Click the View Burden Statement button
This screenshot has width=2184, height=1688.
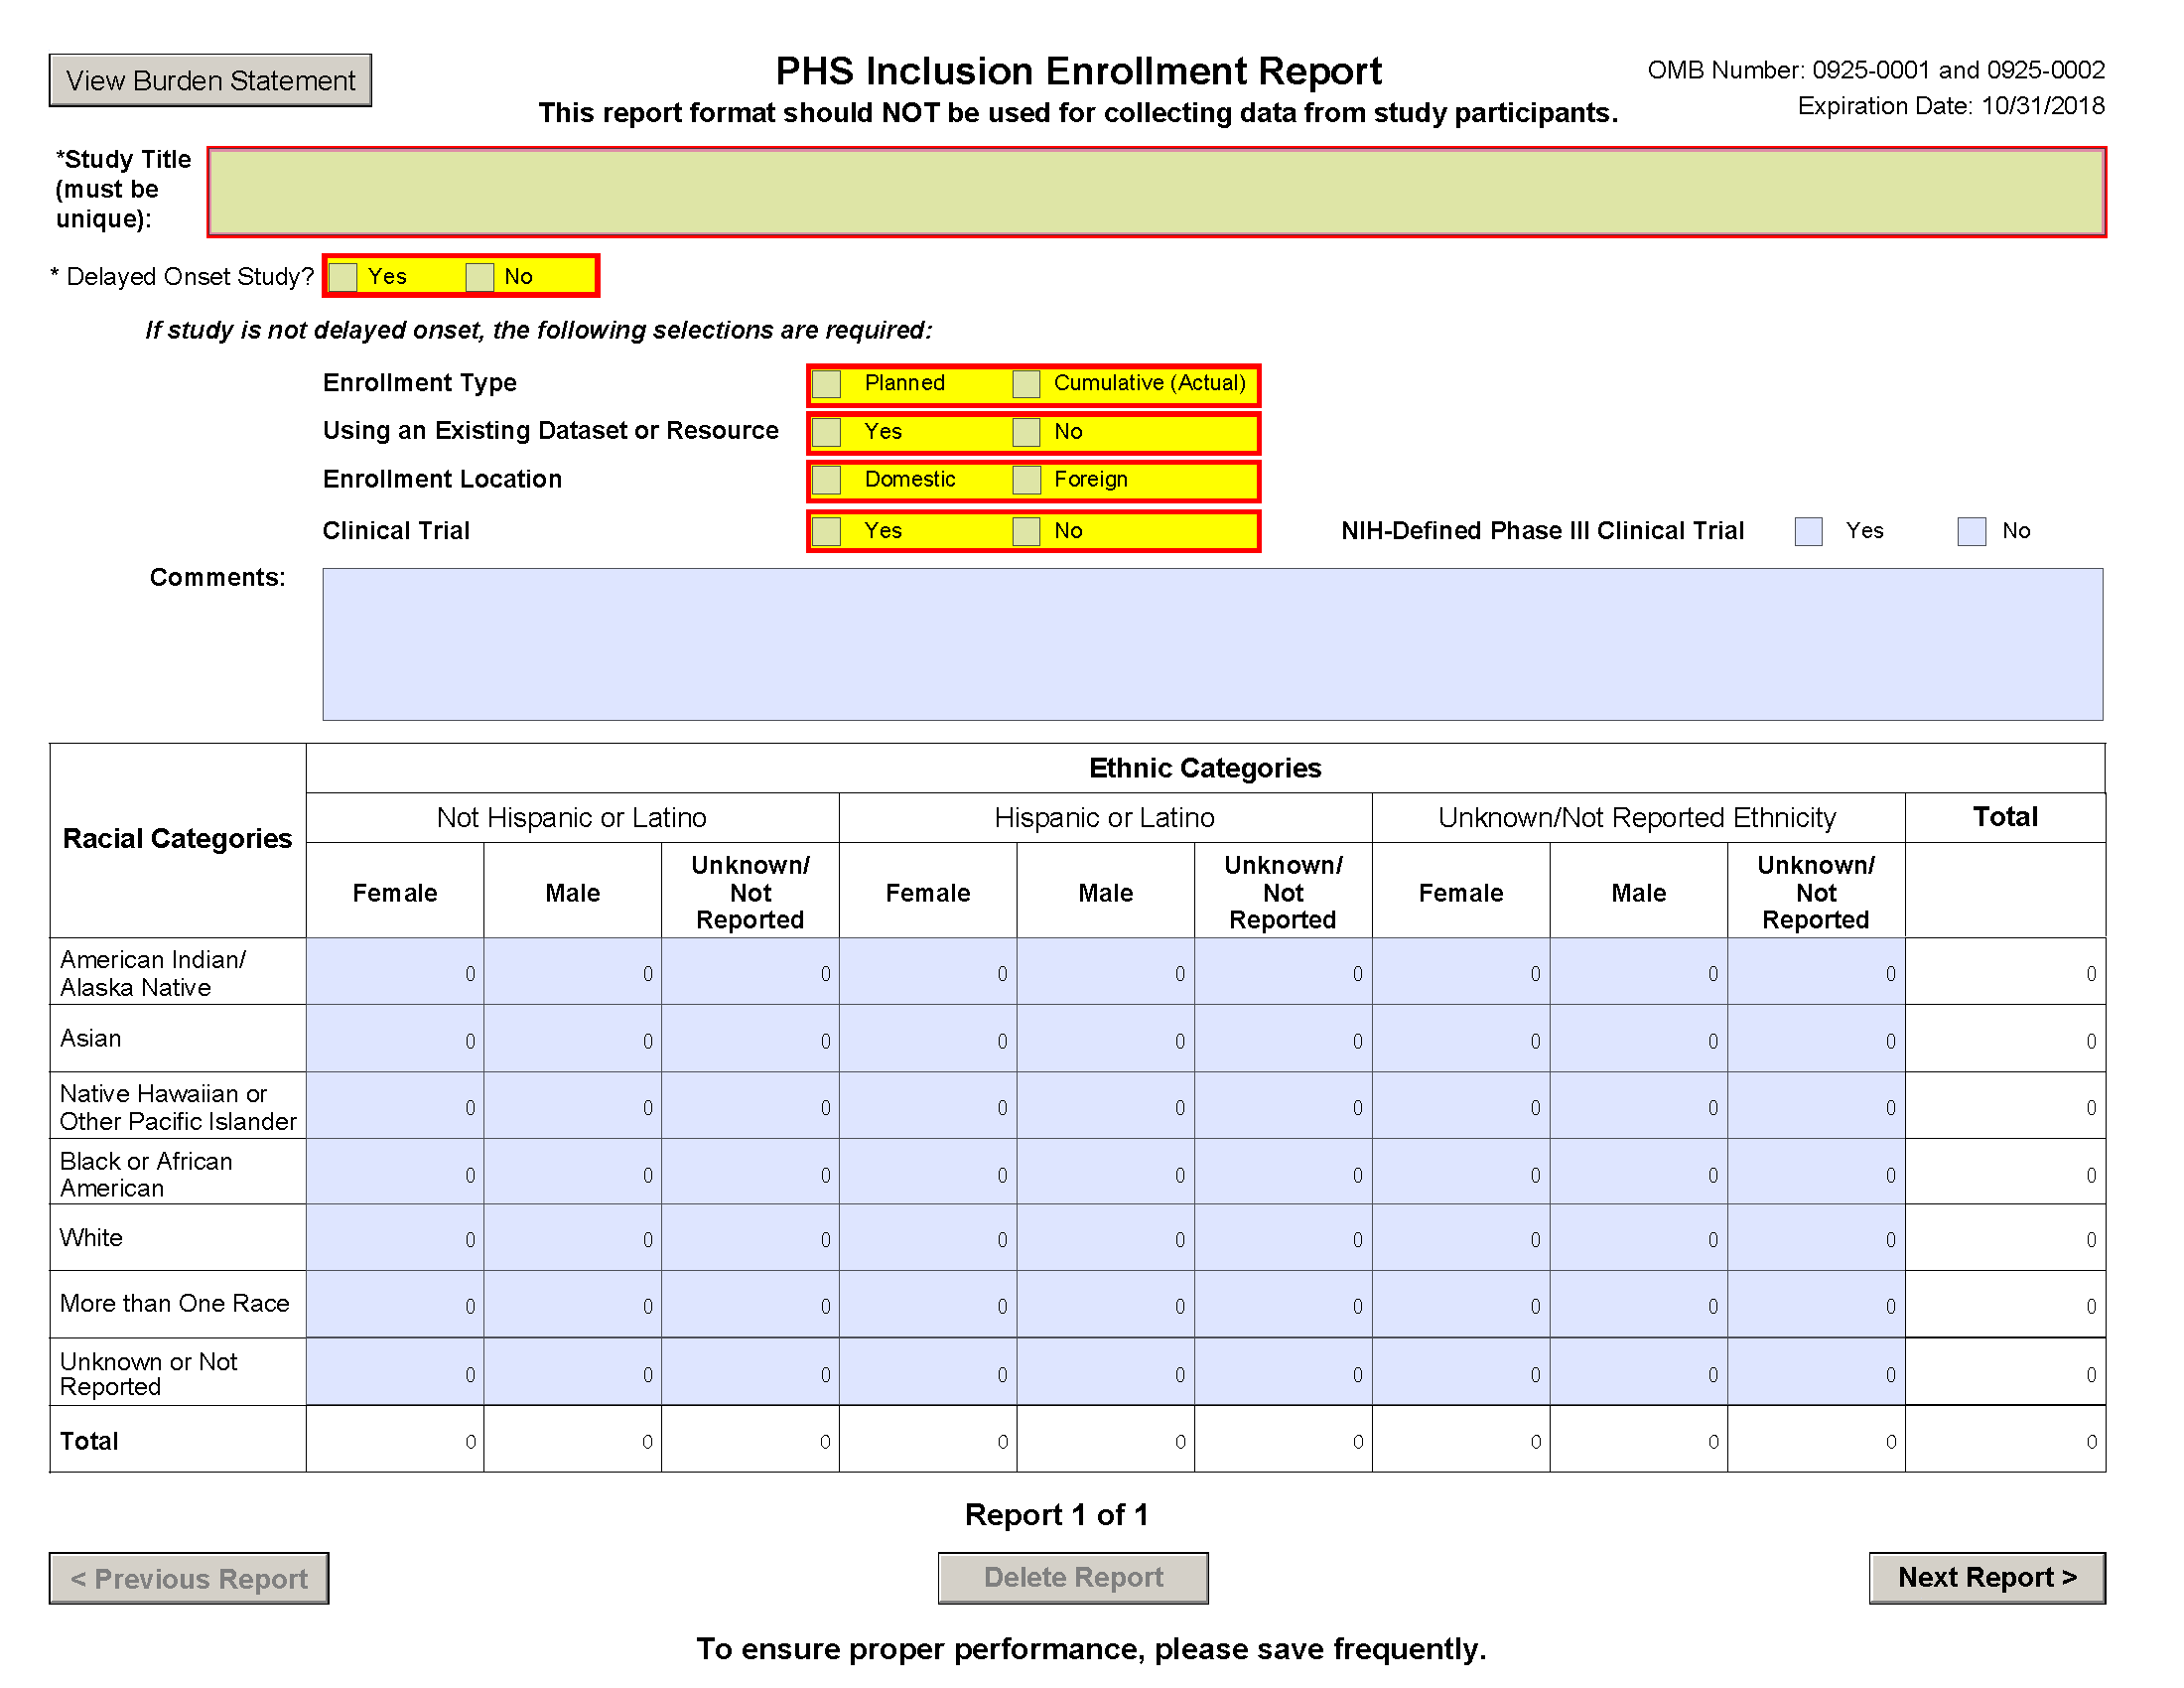coord(209,80)
